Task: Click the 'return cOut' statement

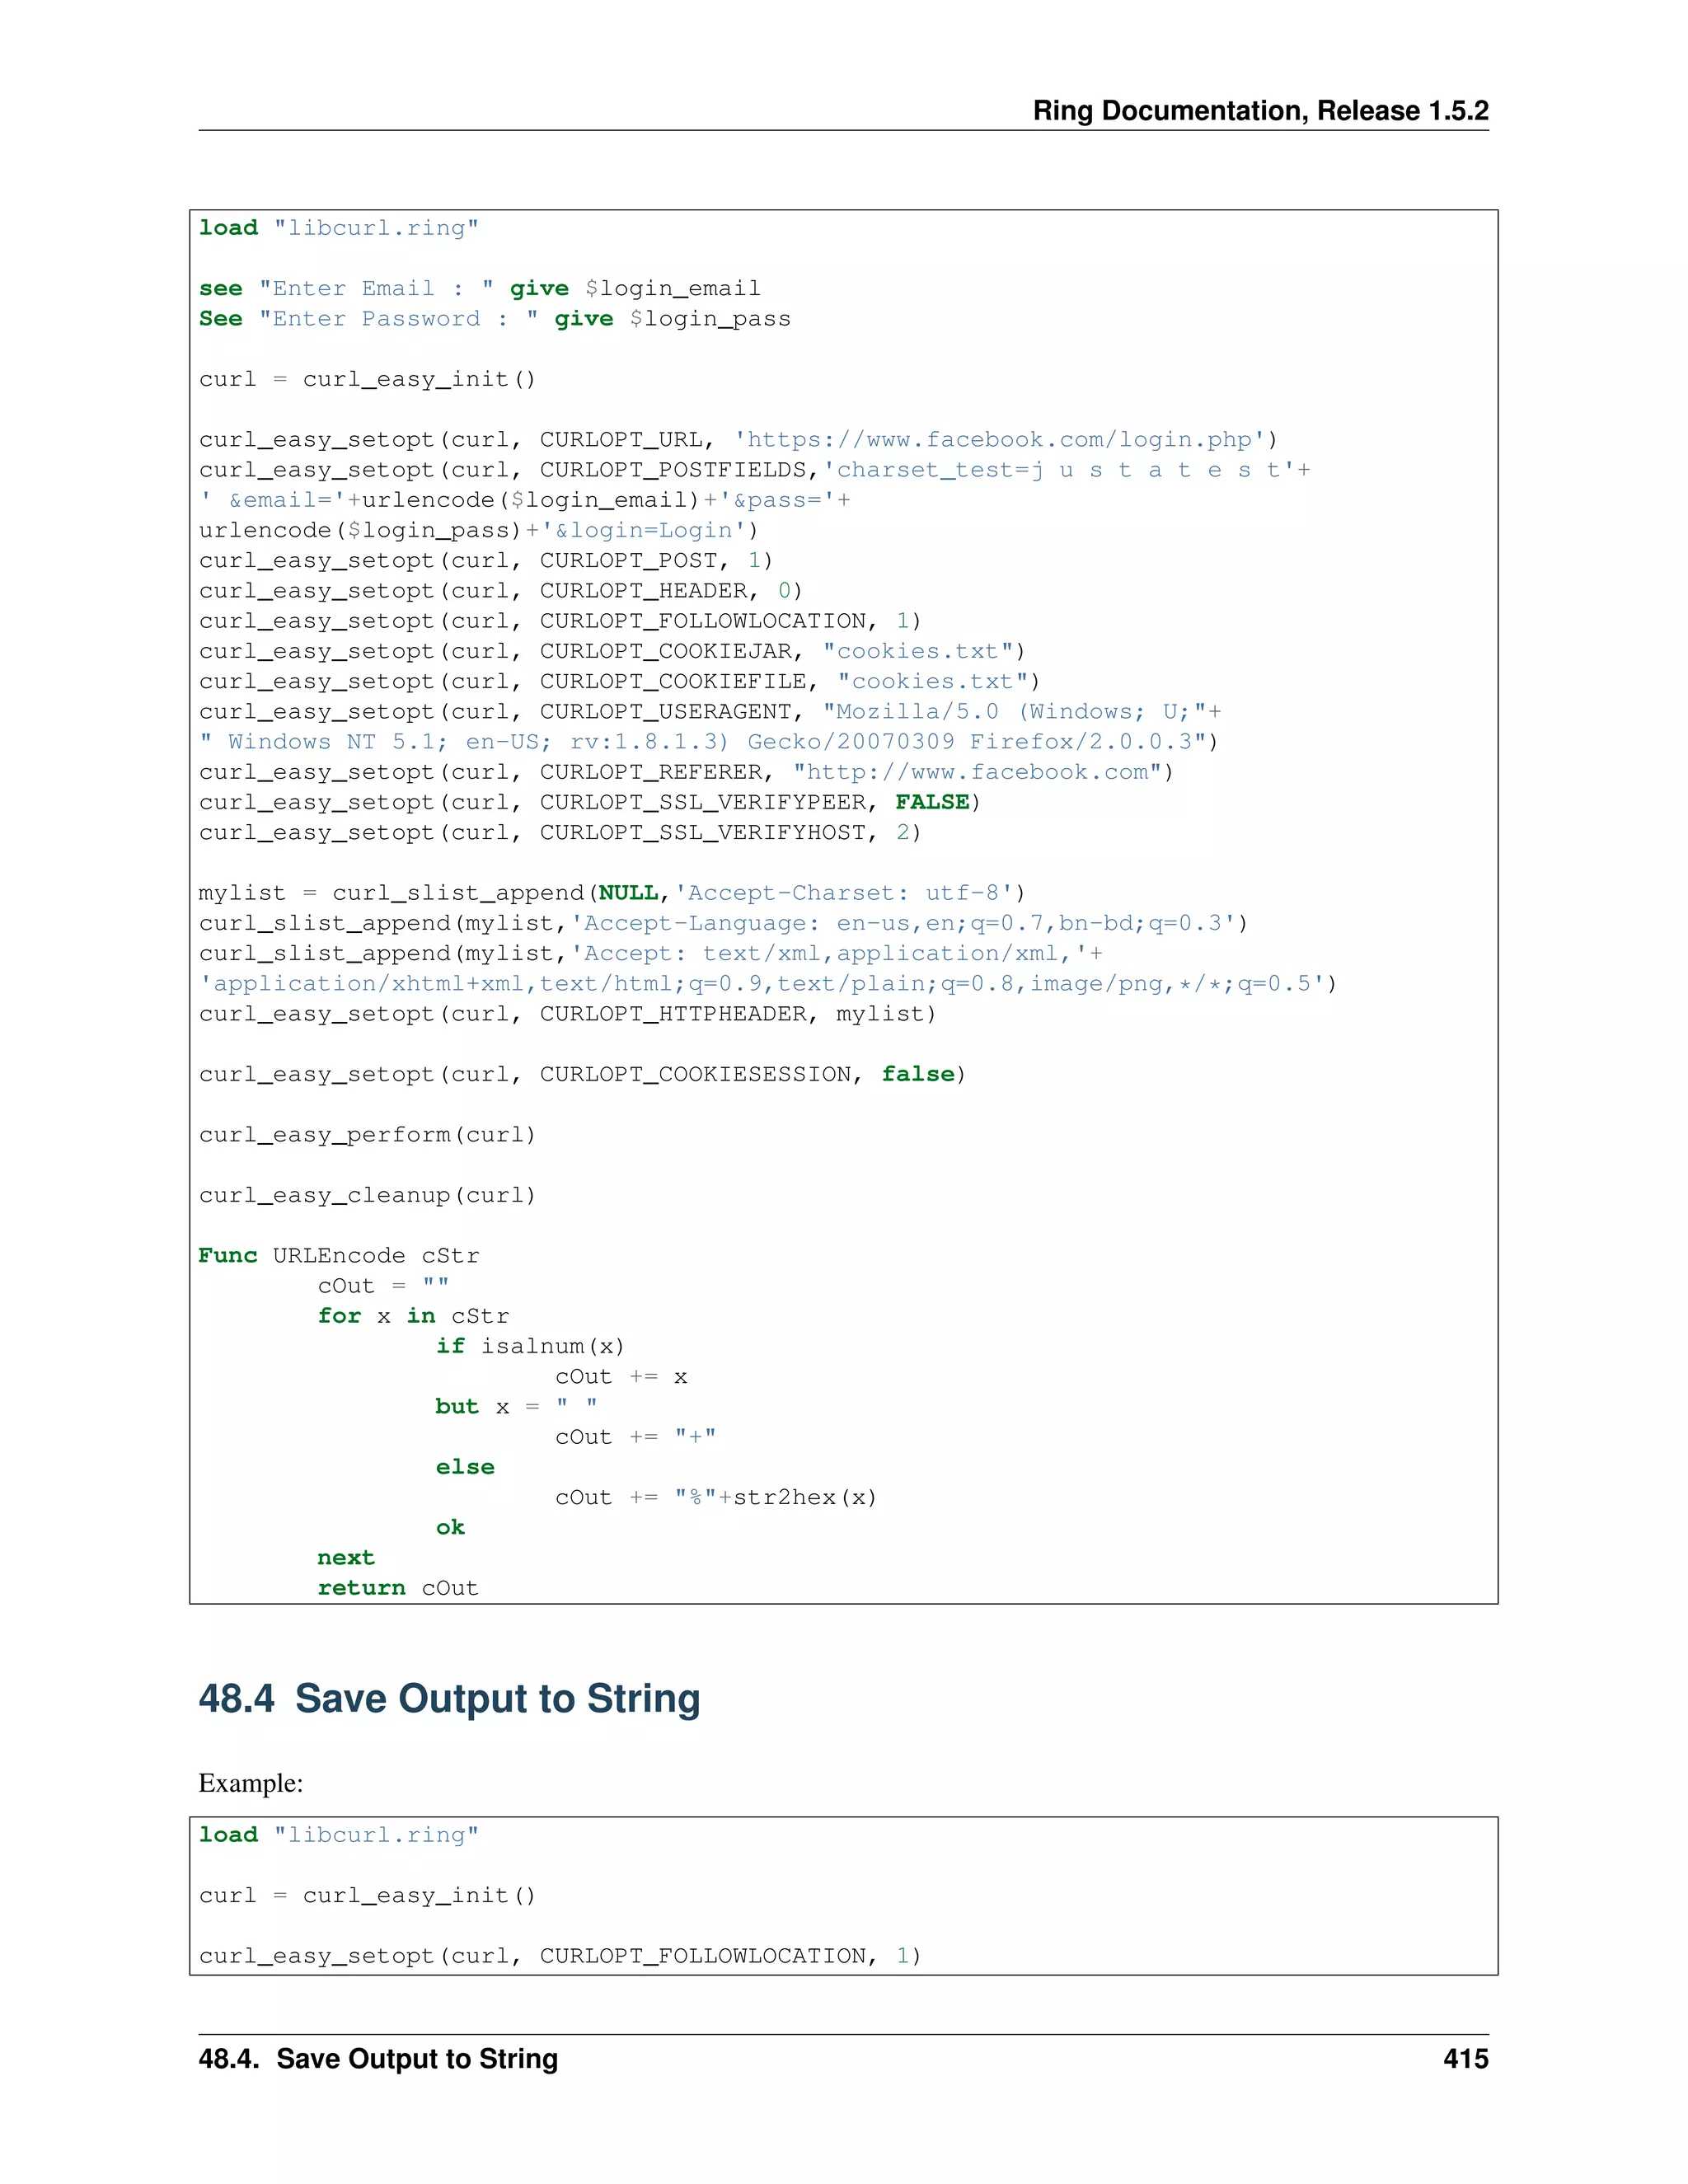Action: click(397, 1588)
